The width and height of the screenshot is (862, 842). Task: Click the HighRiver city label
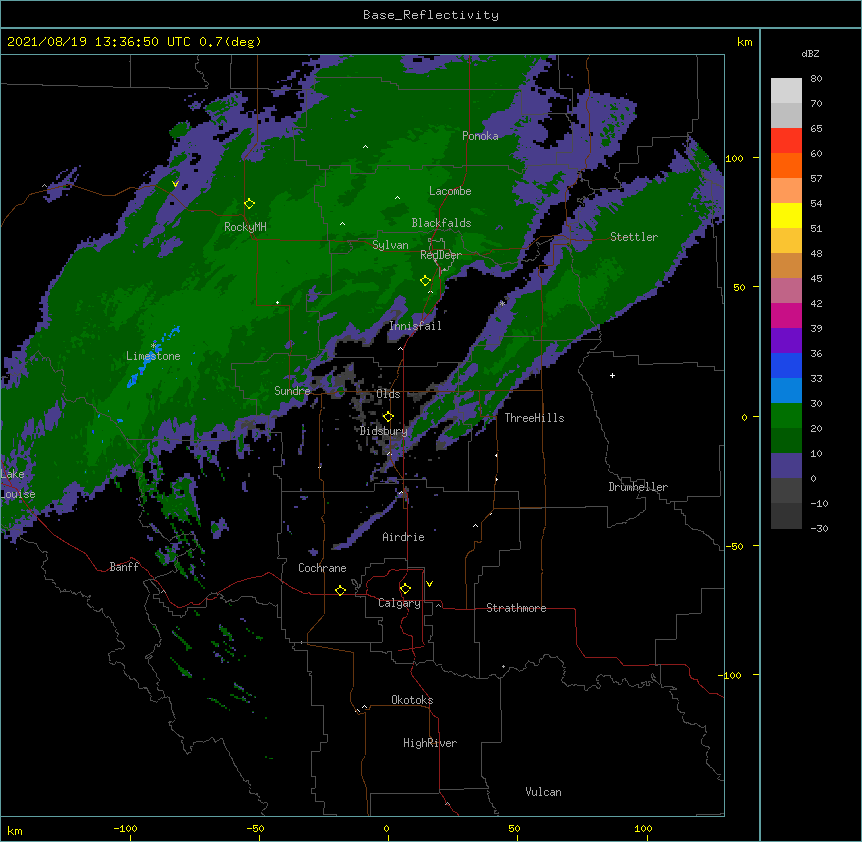[x=430, y=743]
